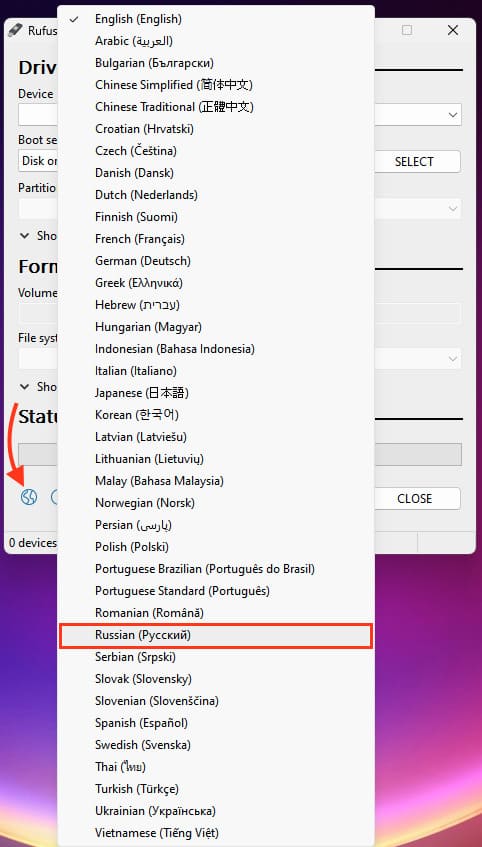Expand the advanced format options chevron
This screenshot has width=482, height=847.
tap(24, 387)
